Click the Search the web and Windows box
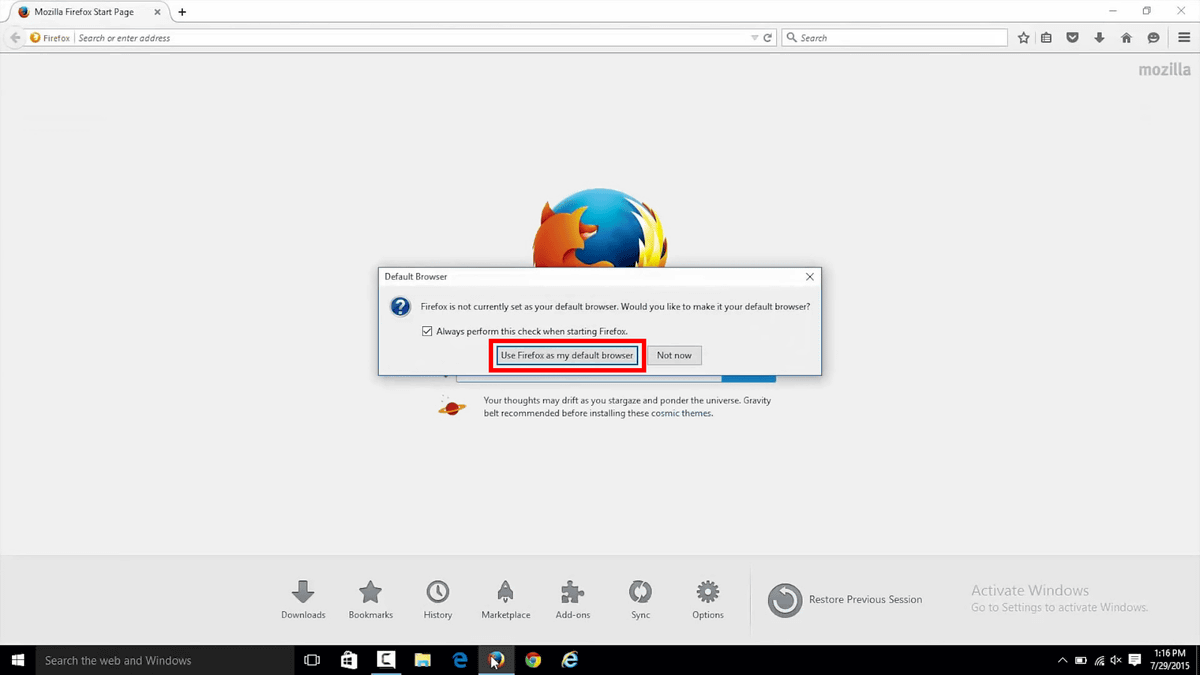This screenshot has height=675, width=1200. 165,660
